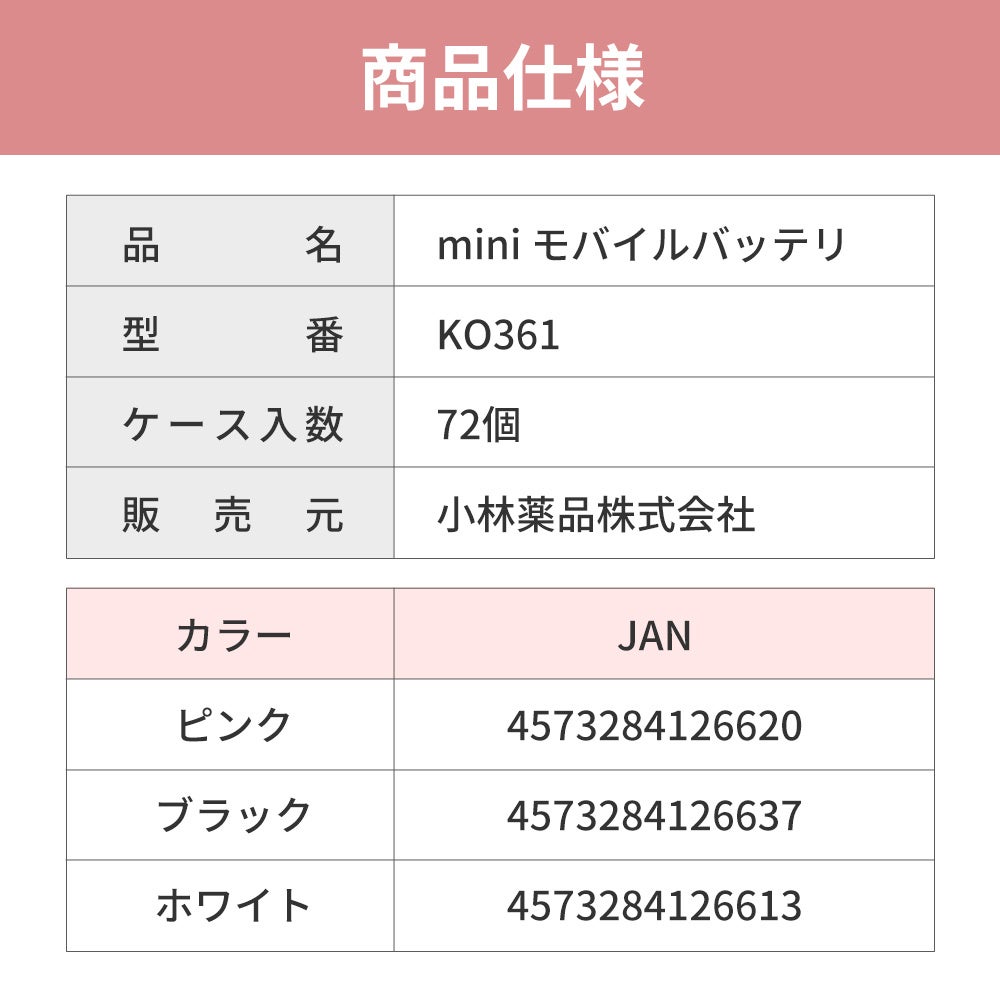Viewport: 1000px width, 1000px height.
Task: Click the 販売元 row label
Action: click(232, 516)
